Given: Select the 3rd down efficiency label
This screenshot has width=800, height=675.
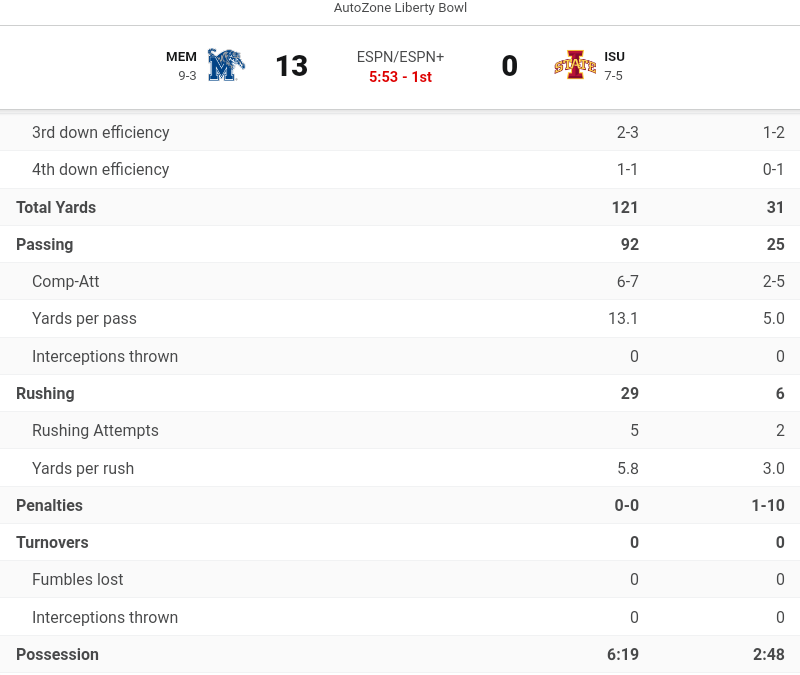Looking at the screenshot, I should click(100, 132).
